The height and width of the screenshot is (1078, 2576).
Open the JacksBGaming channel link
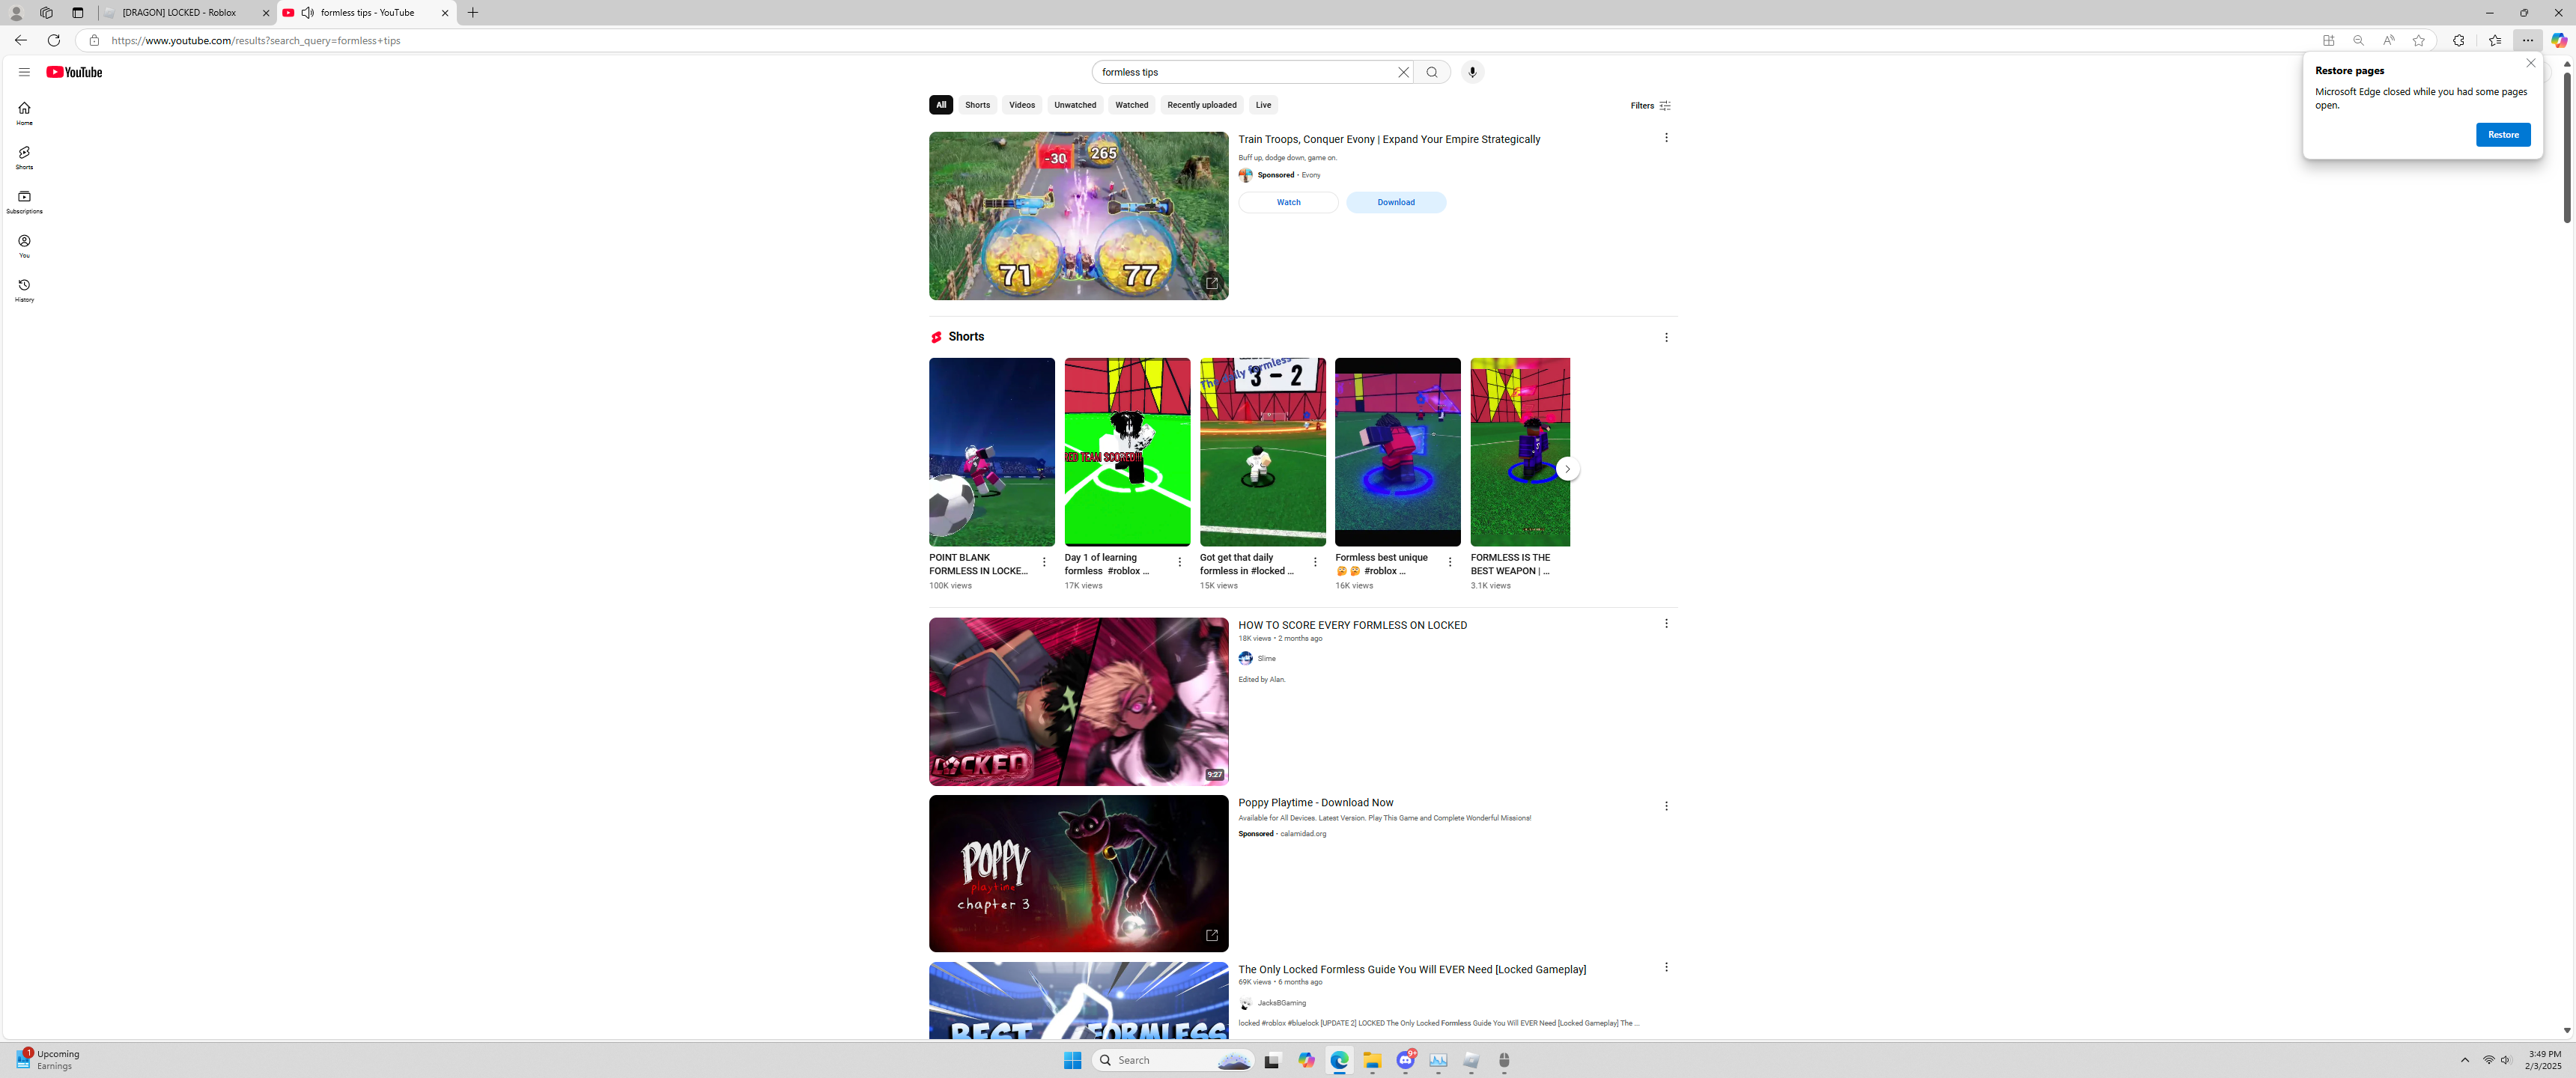[x=1282, y=1003]
